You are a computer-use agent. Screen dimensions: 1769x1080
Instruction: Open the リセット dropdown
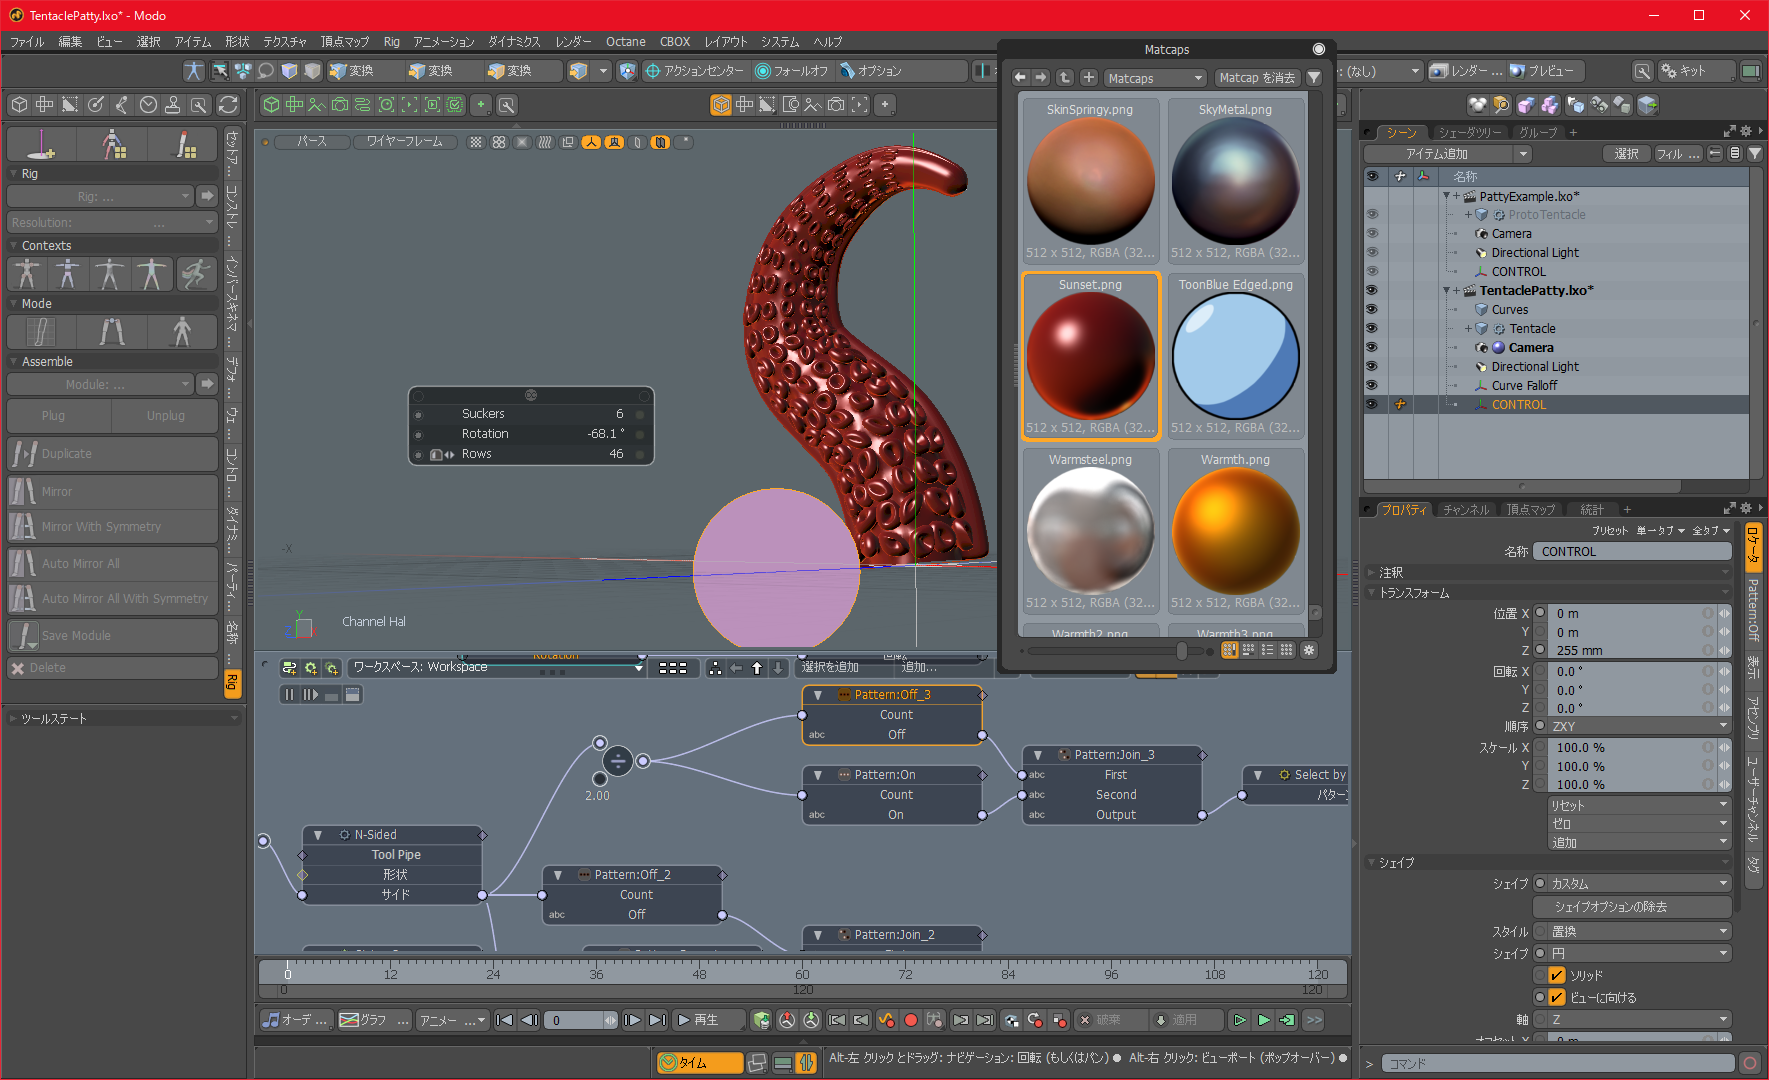[1639, 806]
